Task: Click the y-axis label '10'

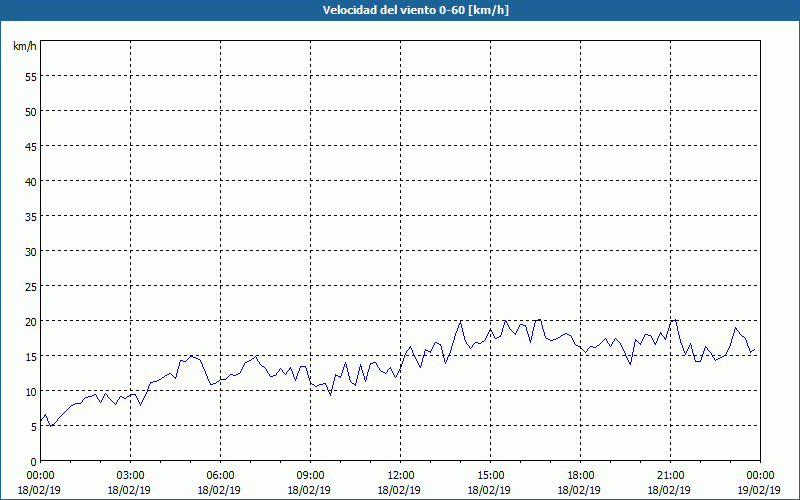Action: pos(31,391)
